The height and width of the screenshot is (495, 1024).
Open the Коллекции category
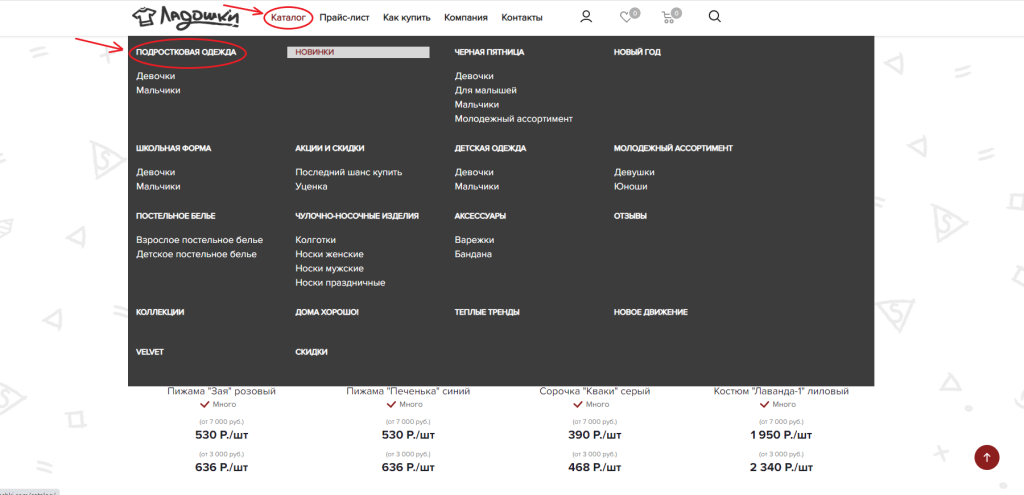[x=160, y=312]
